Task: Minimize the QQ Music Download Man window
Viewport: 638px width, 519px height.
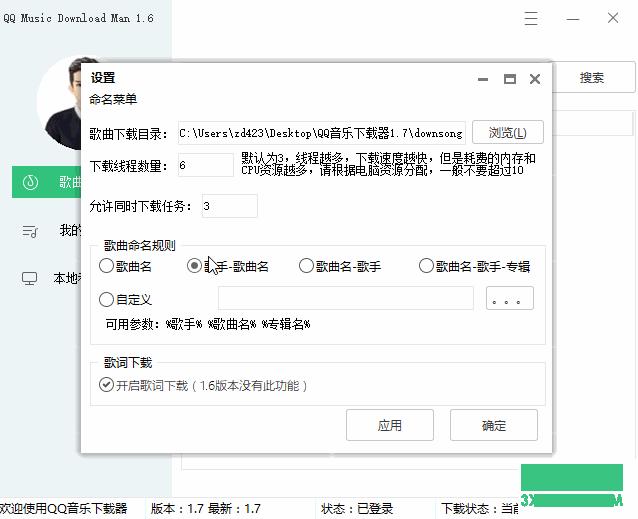Action: 572,19
